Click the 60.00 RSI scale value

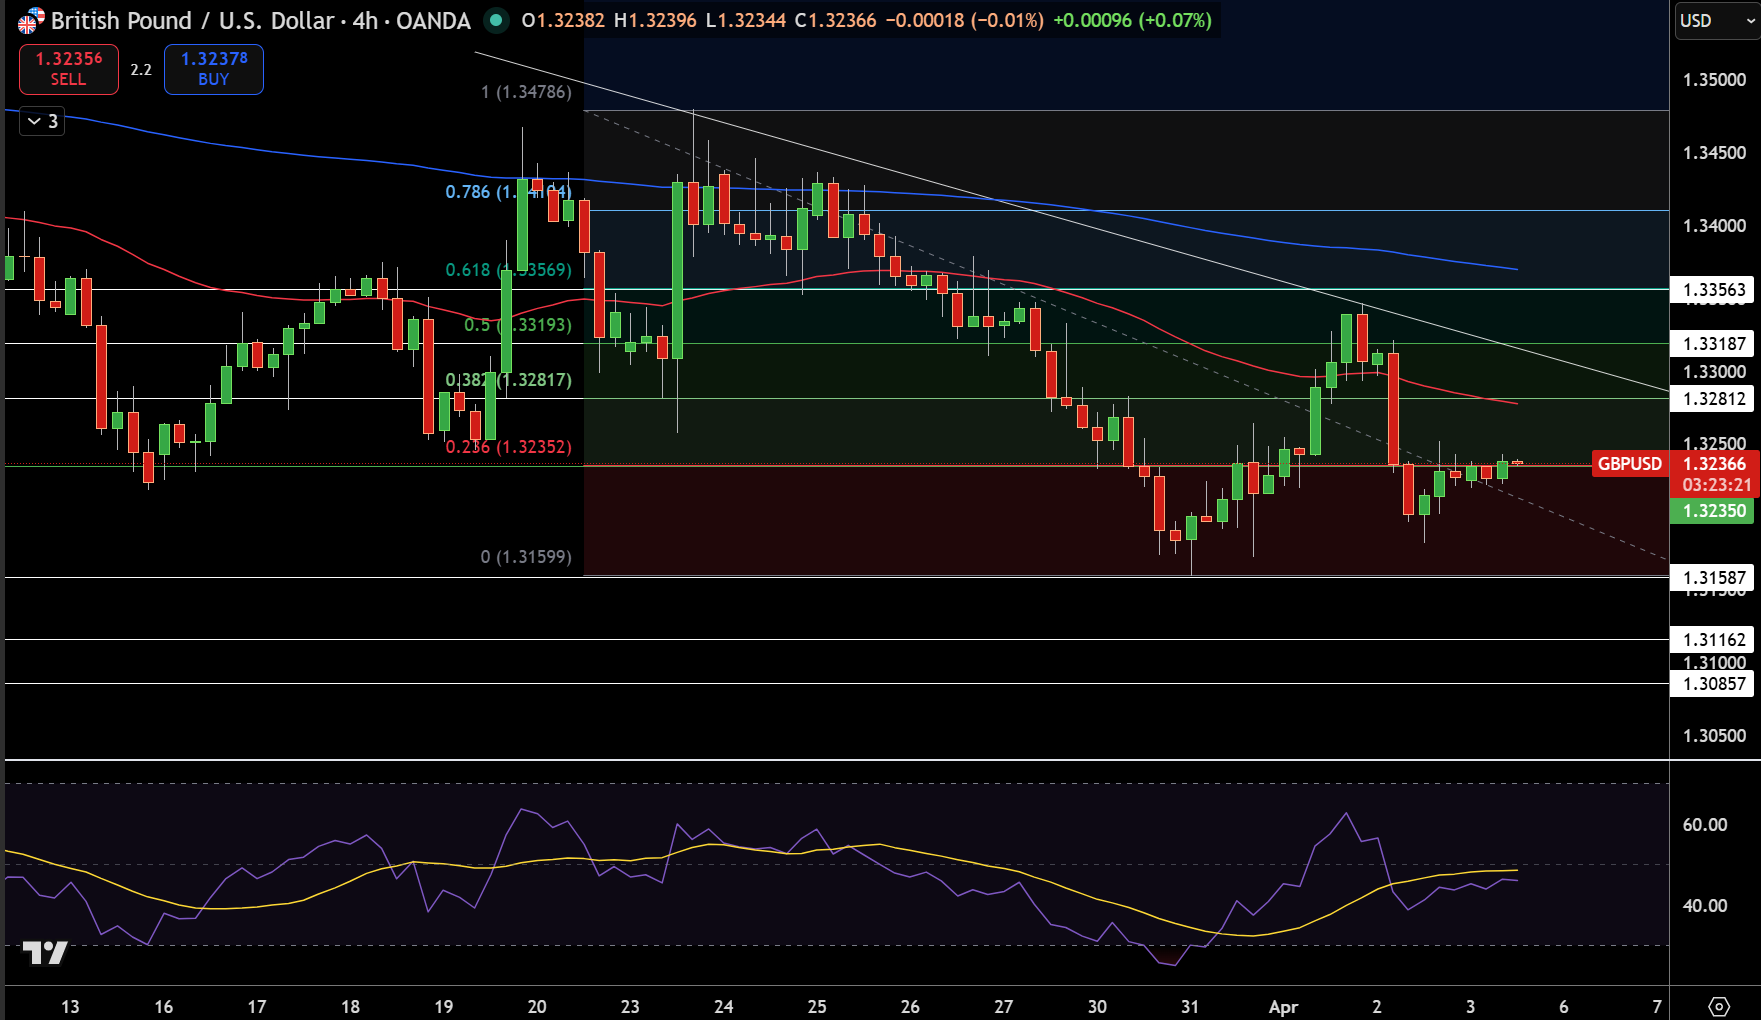pyautogui.click(x=1705, y=825)
